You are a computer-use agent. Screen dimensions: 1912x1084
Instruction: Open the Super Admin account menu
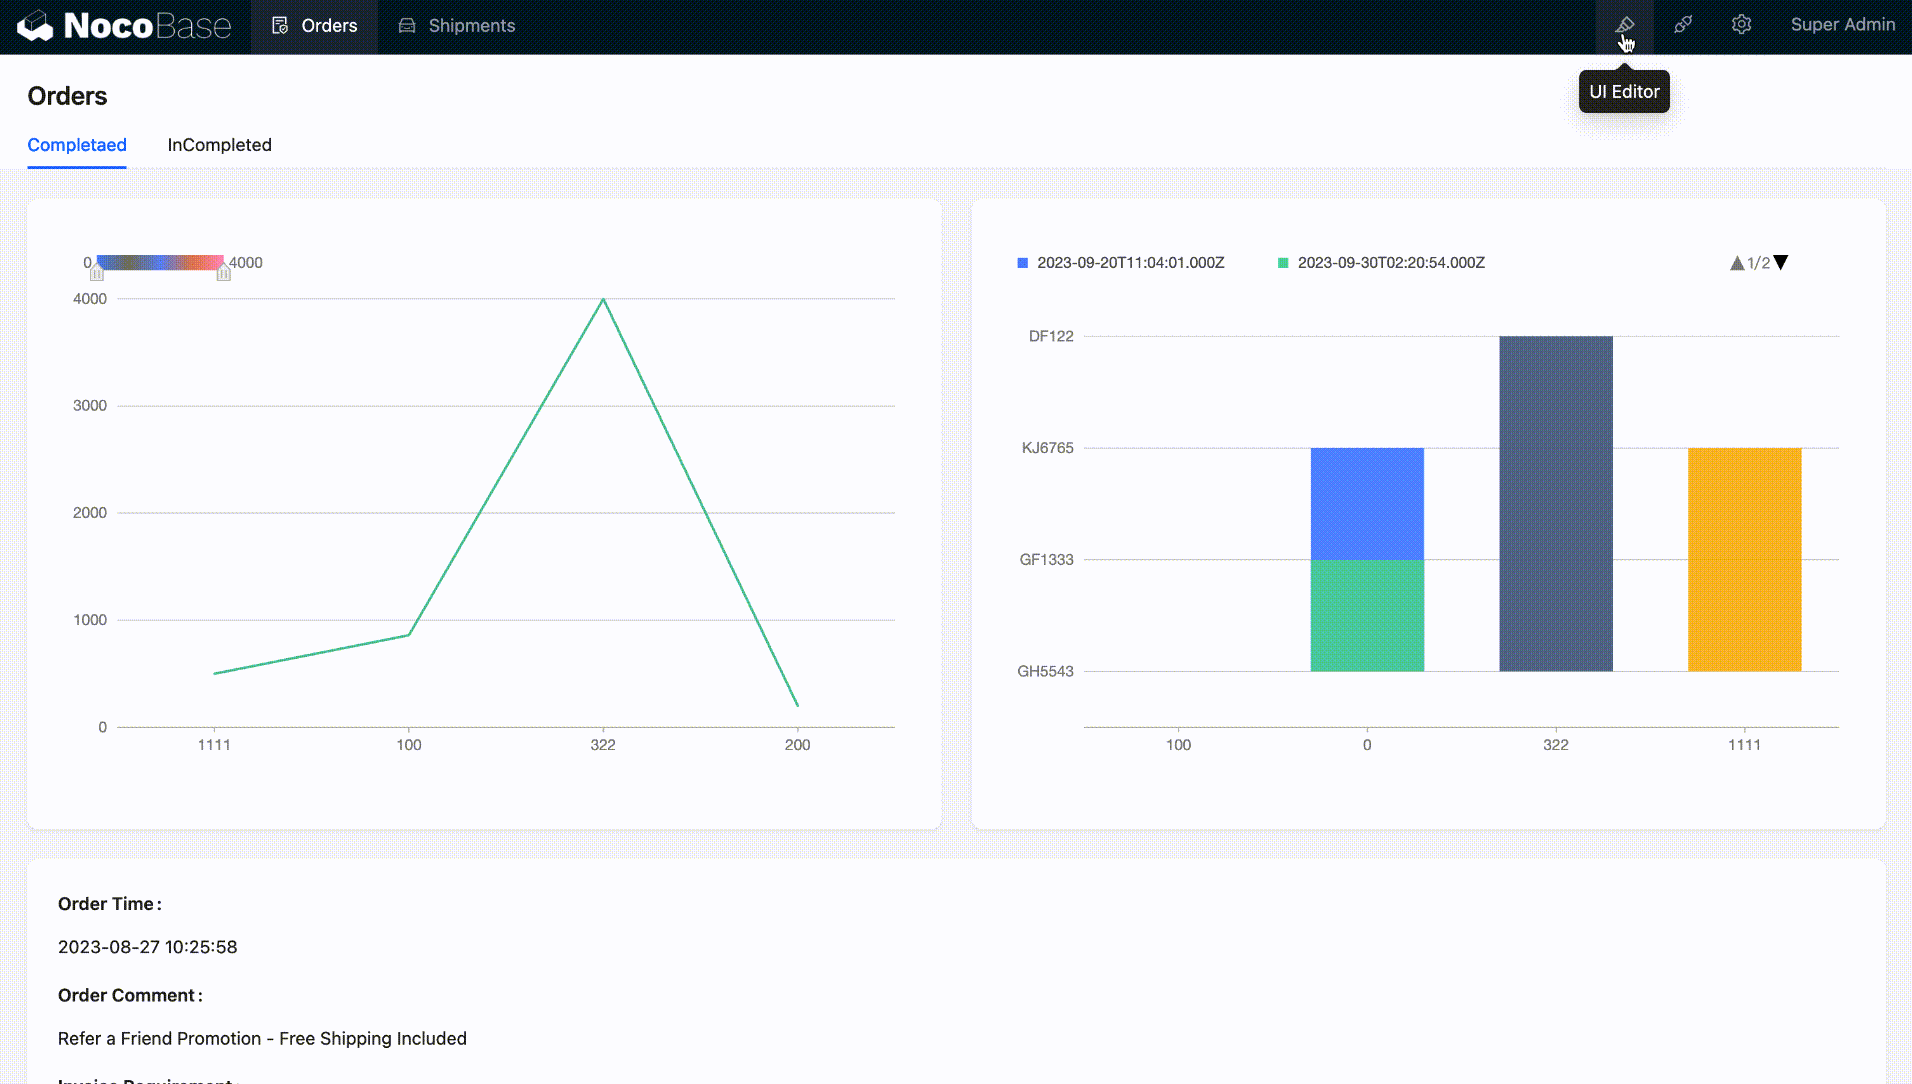click(1843, 25)
